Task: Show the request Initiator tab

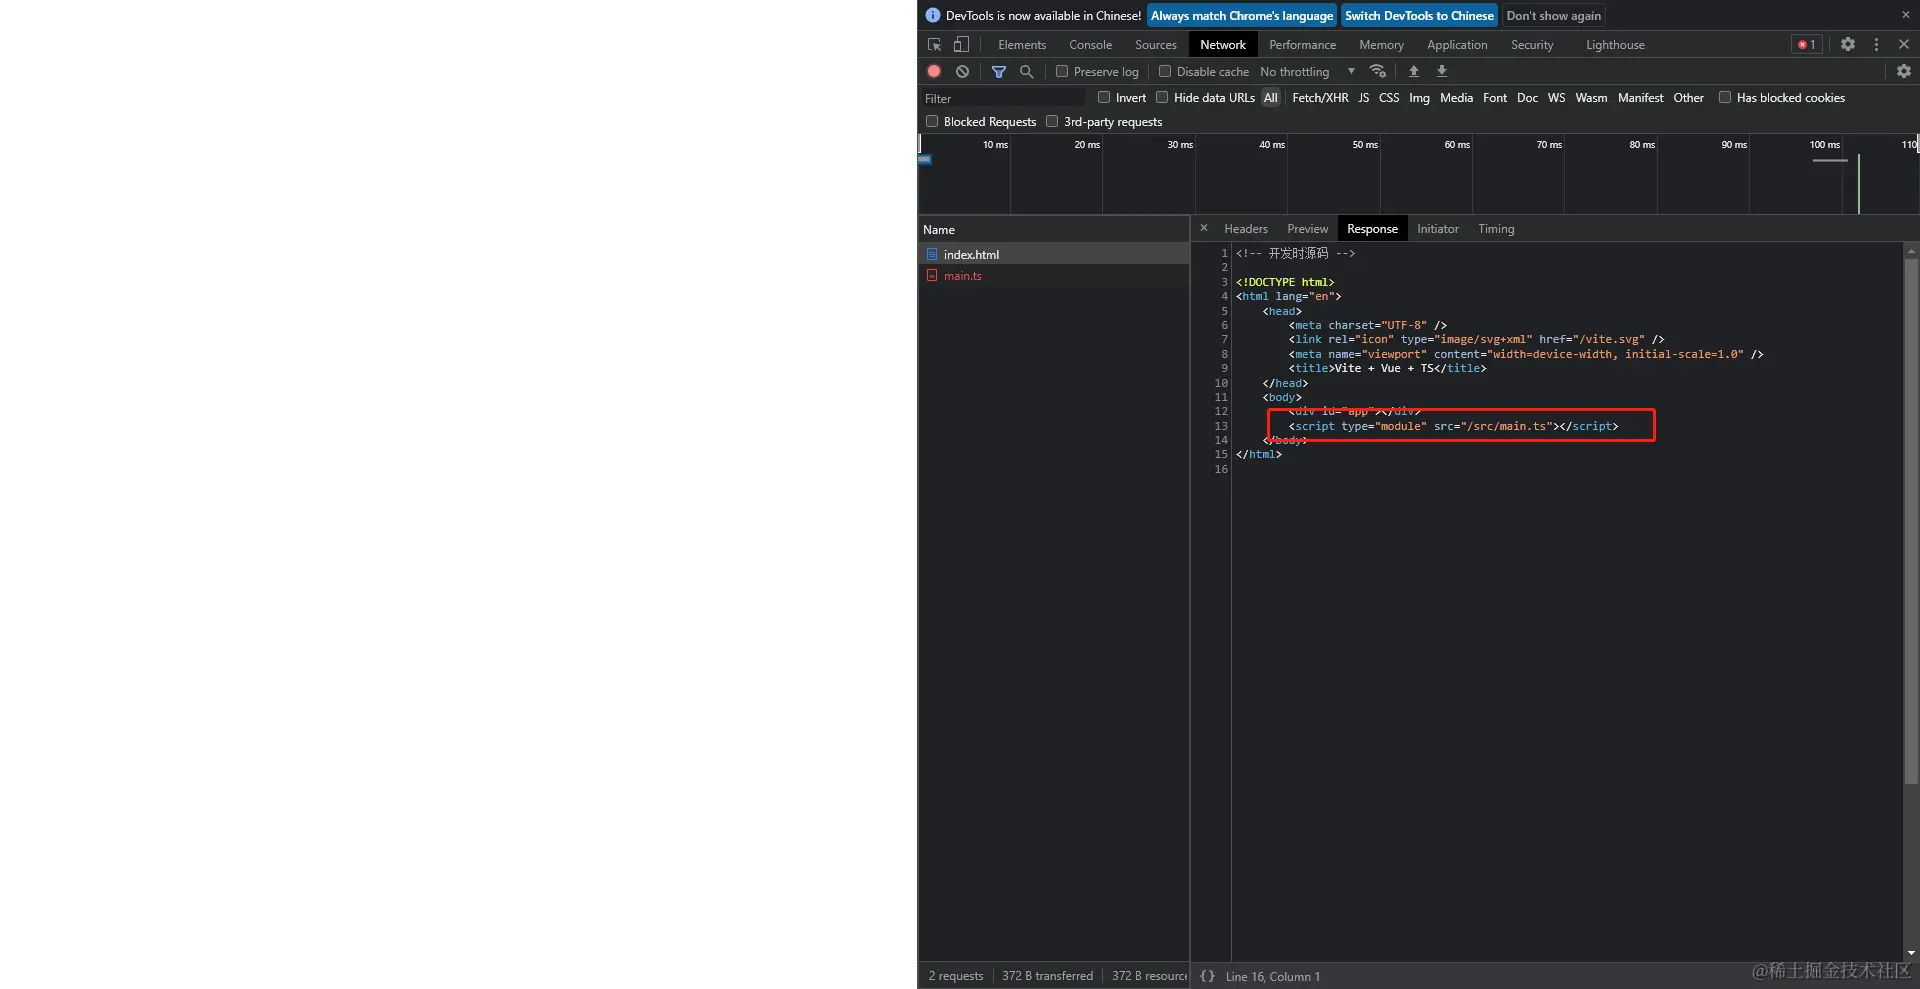Action: tap(1438, 229)
